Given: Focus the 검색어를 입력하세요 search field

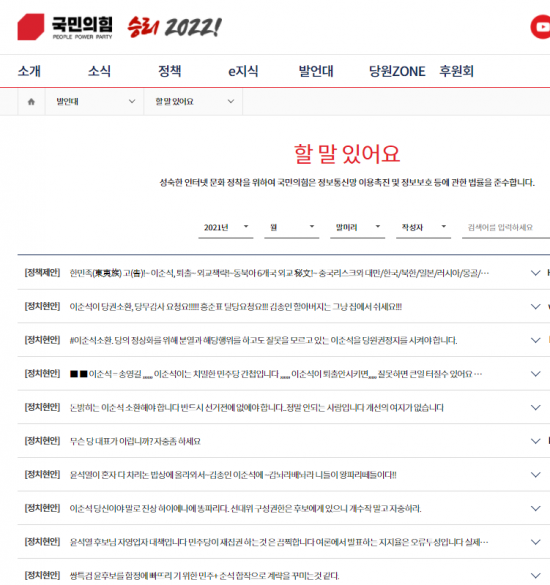Looking at the screenshot, I should (x=506, y=227).
